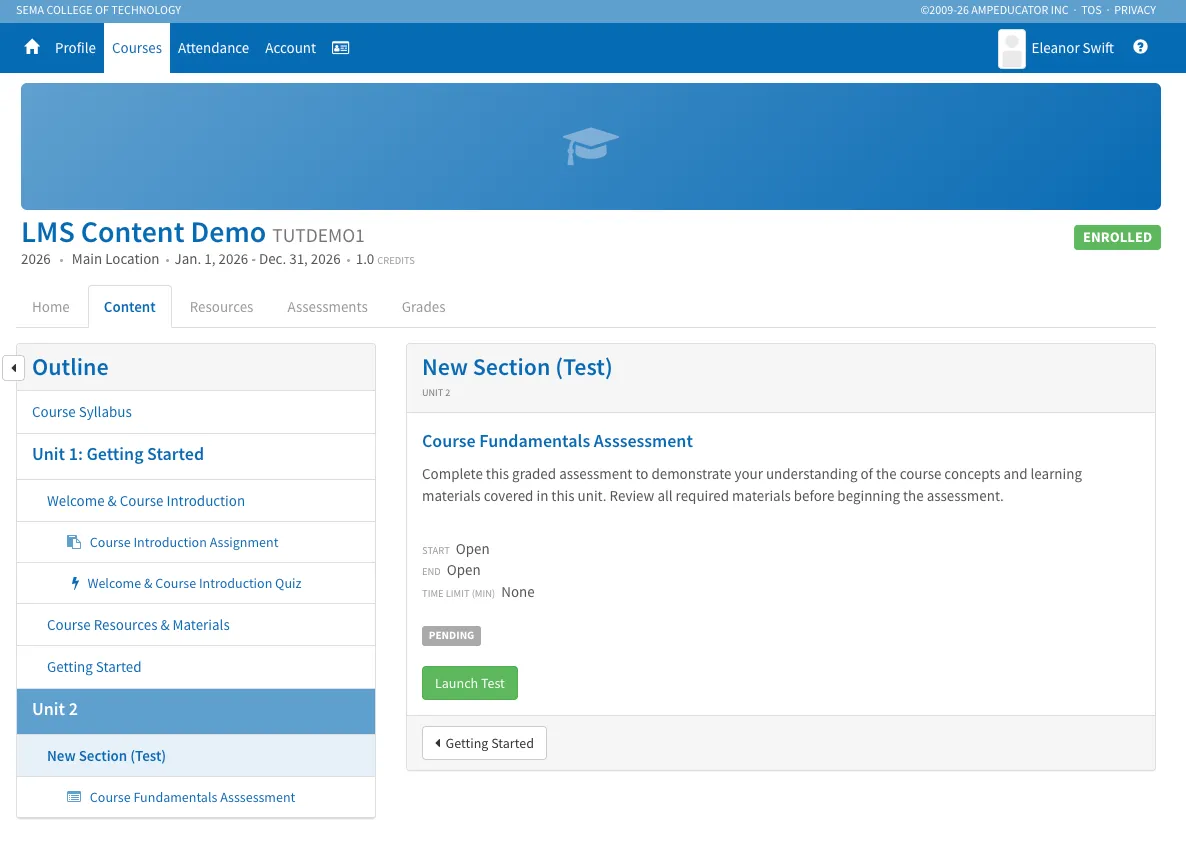
Task: Go back to Getting Started button
Action: 484,743
